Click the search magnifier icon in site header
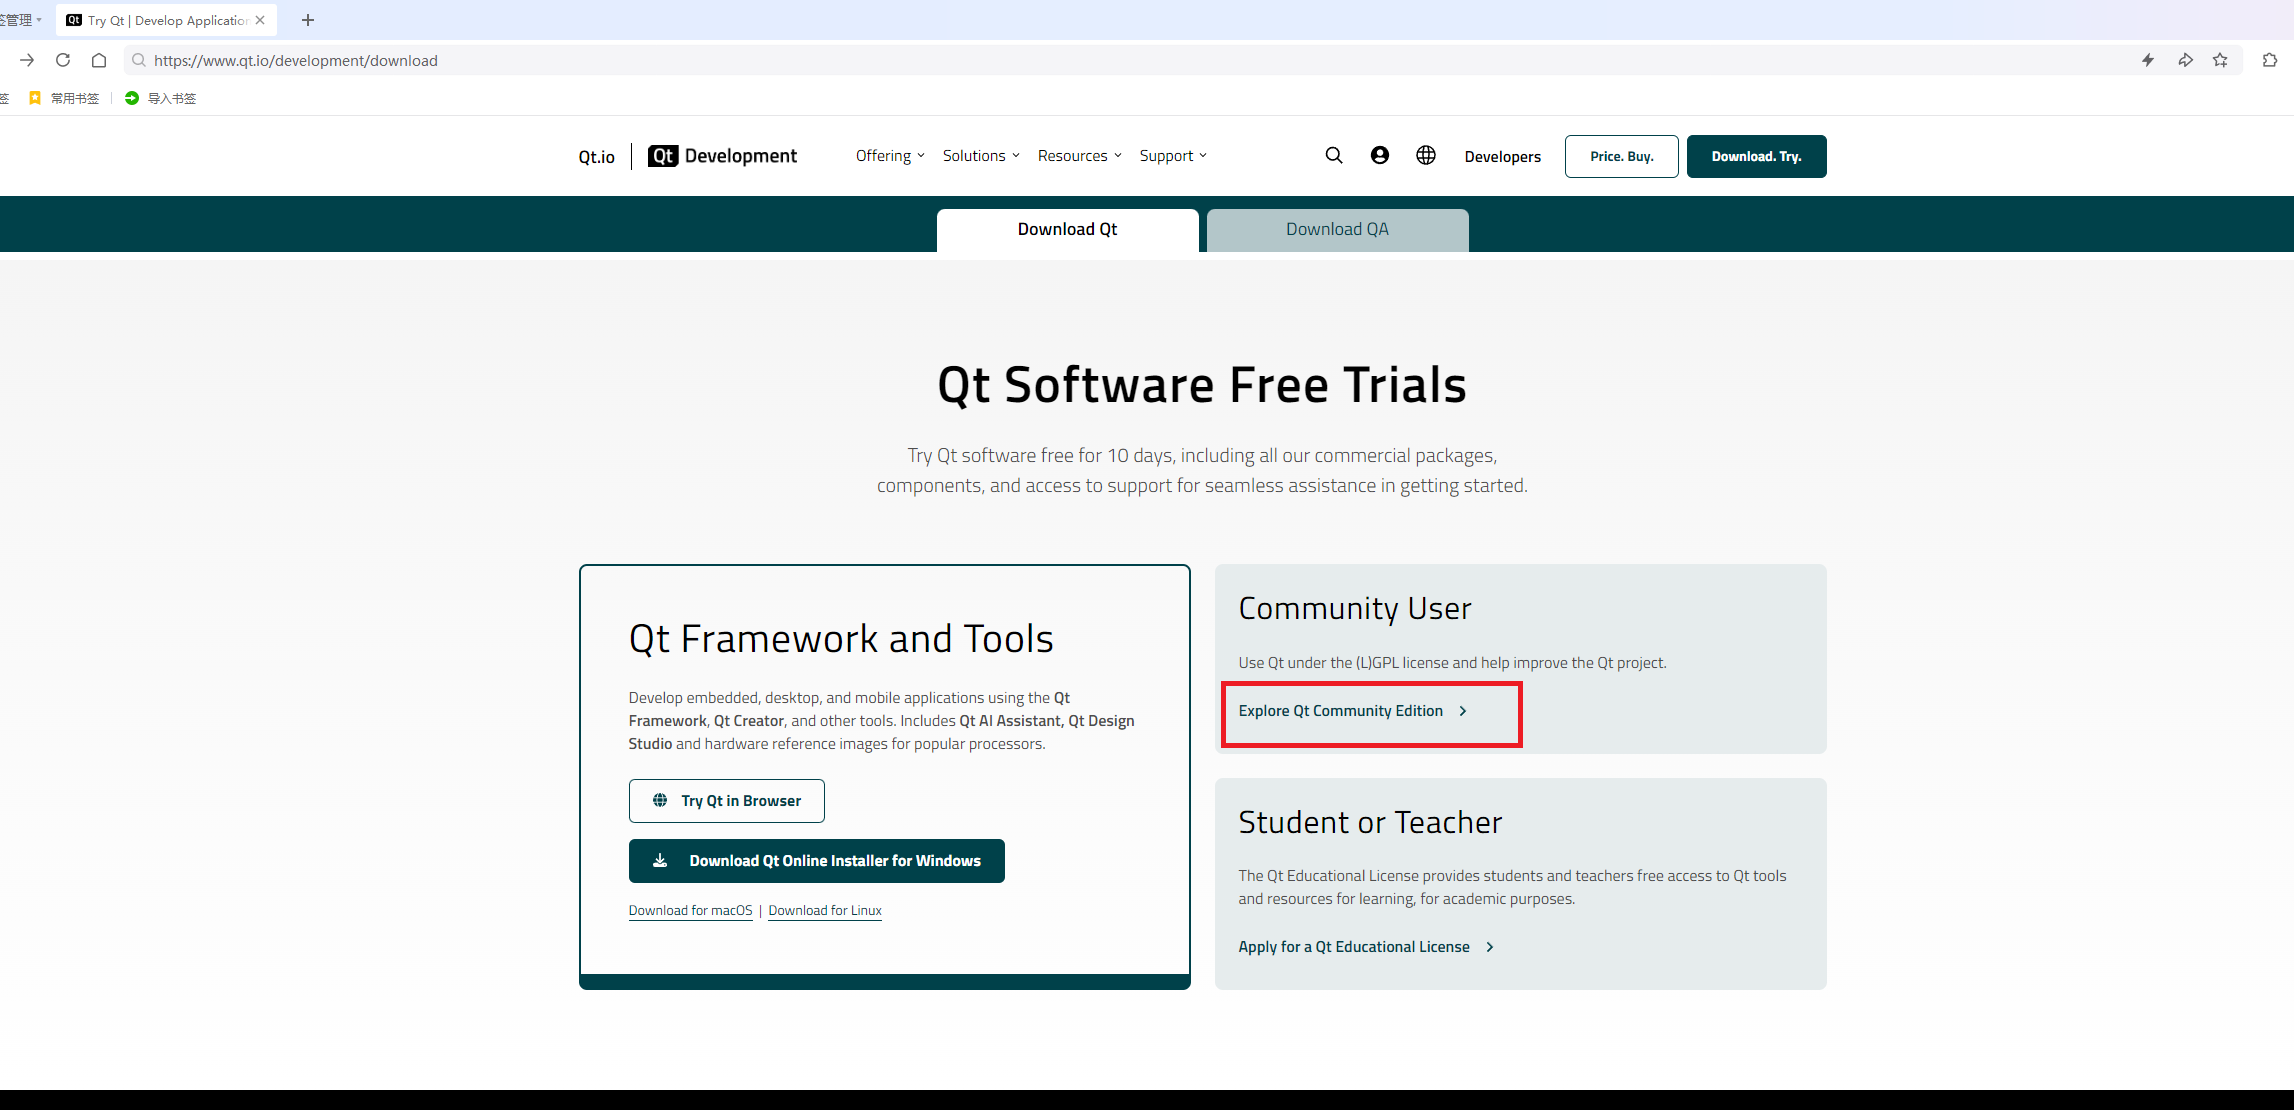 (1333, 155)
